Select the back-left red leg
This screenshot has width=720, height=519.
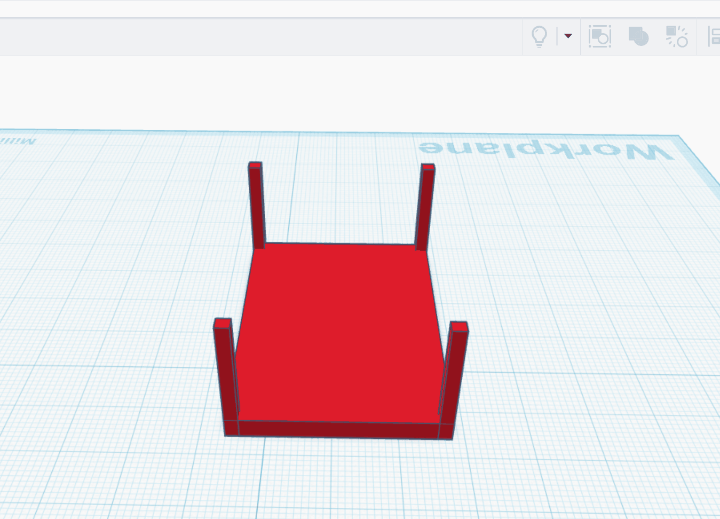(257, 205)
